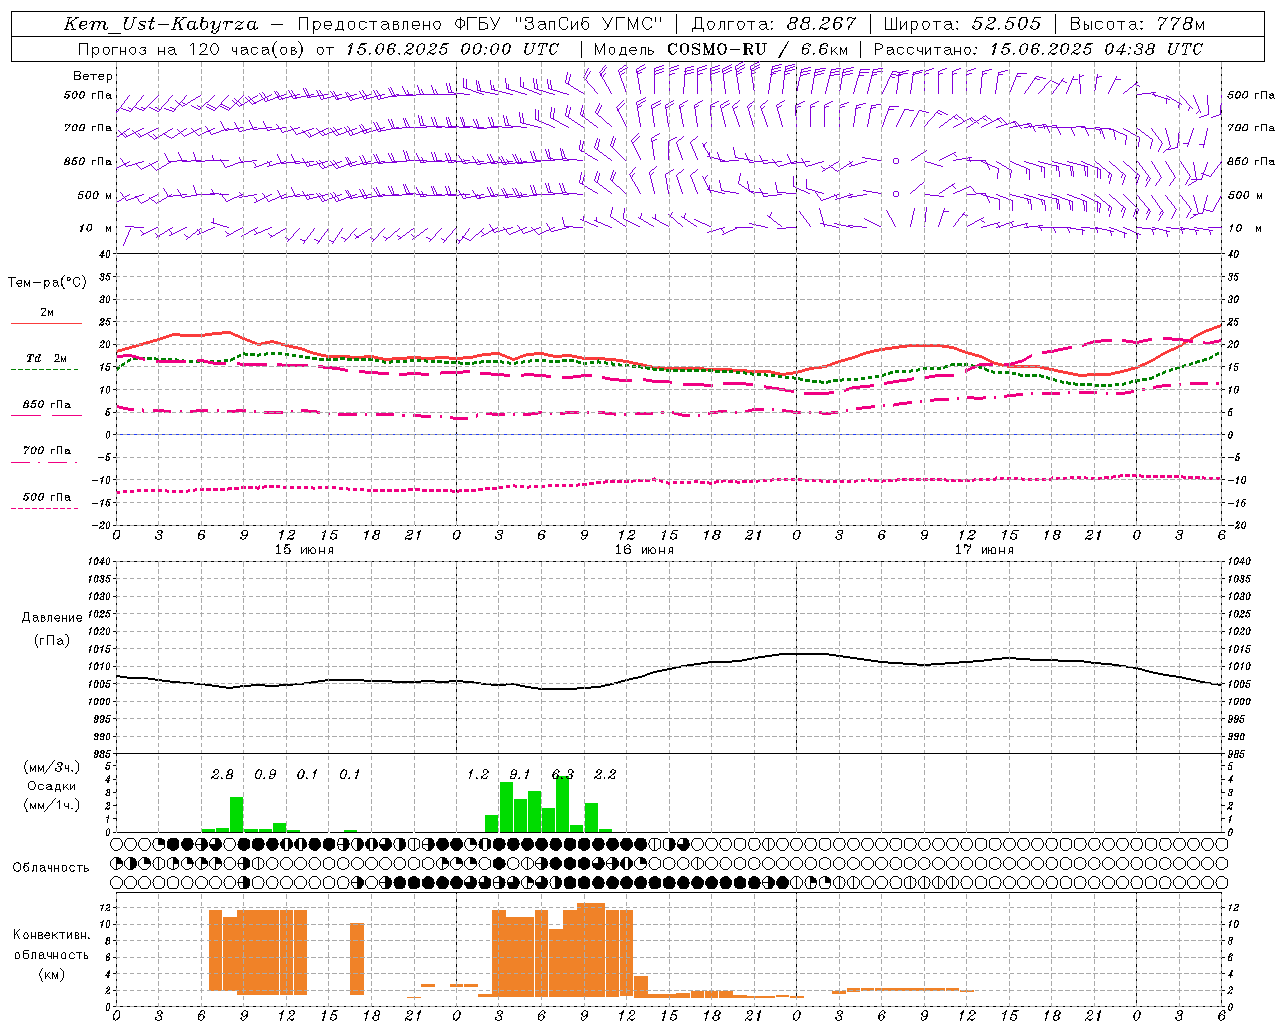Click the 850 гПа temperature legend entry

46,404
